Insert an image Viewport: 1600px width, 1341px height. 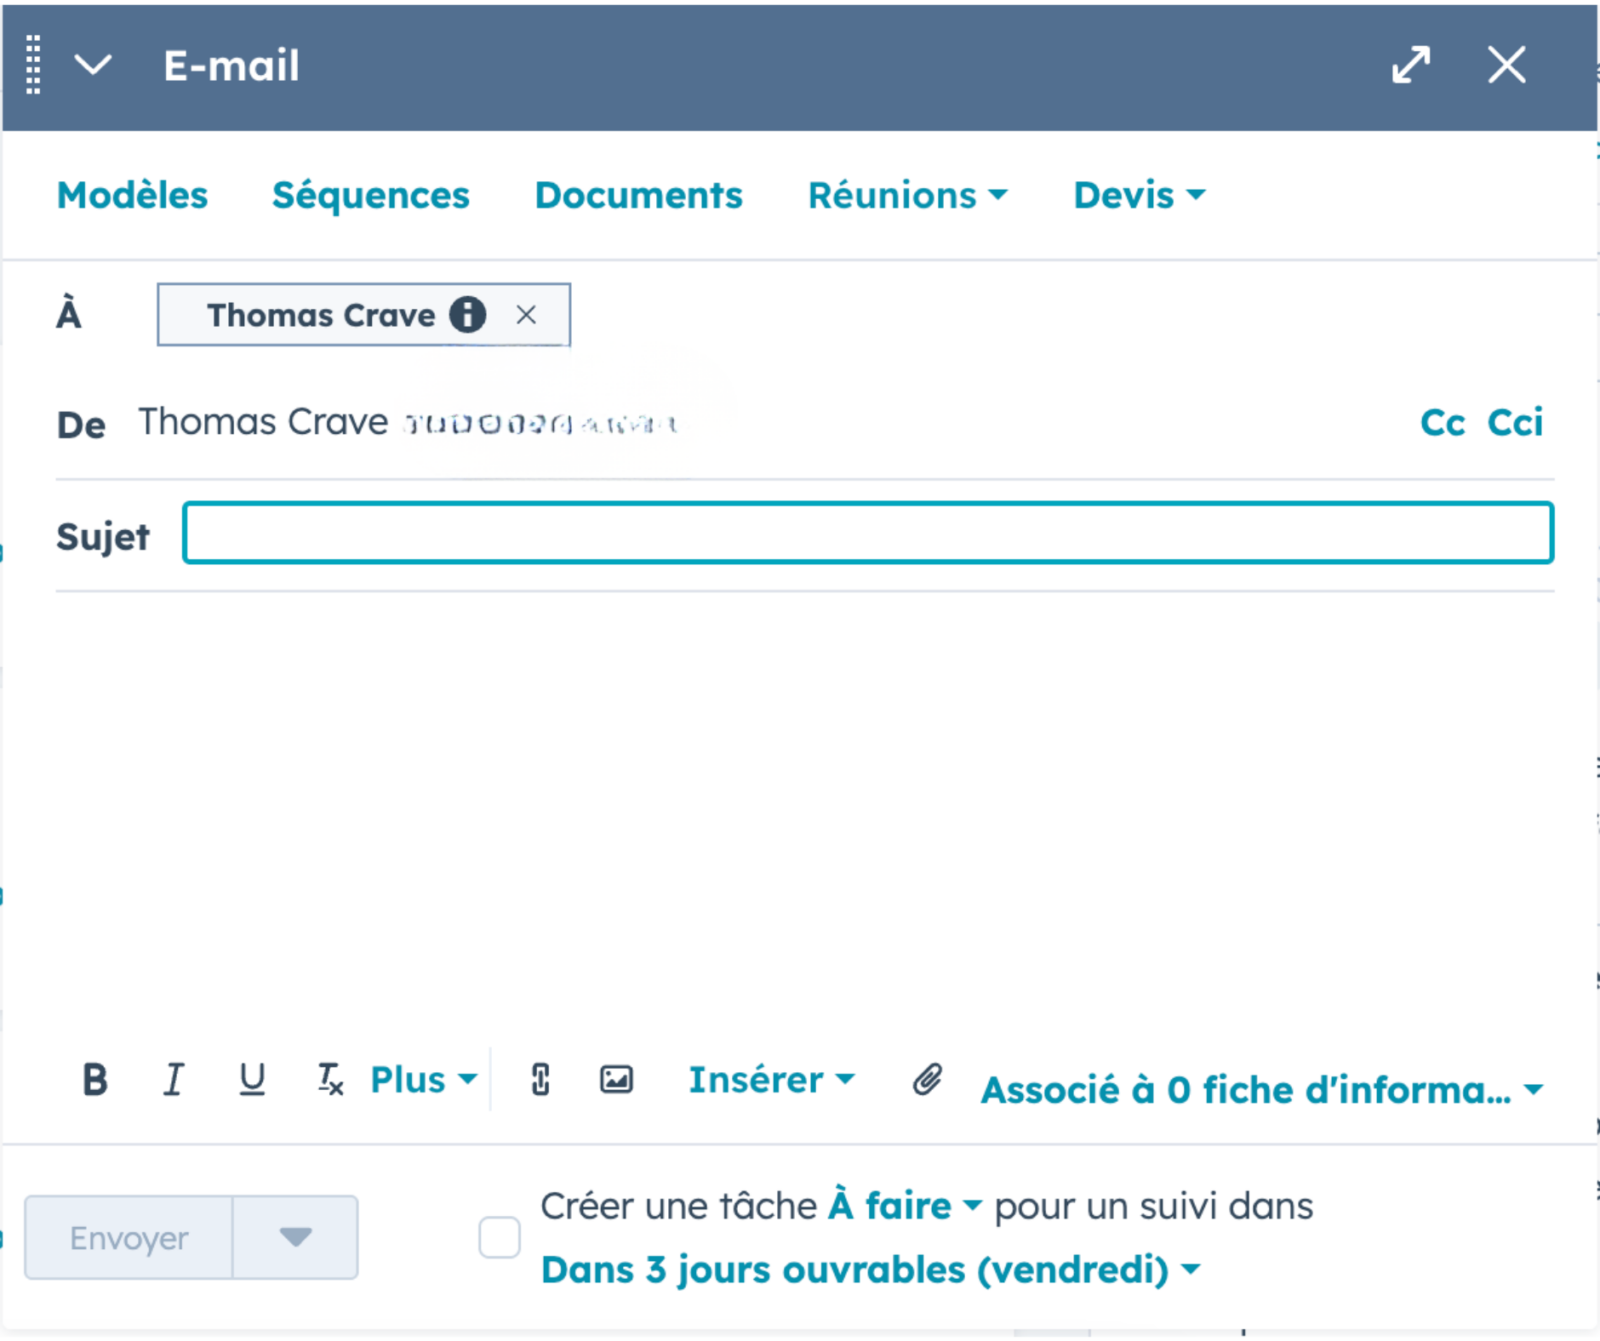coord(616,1080)
